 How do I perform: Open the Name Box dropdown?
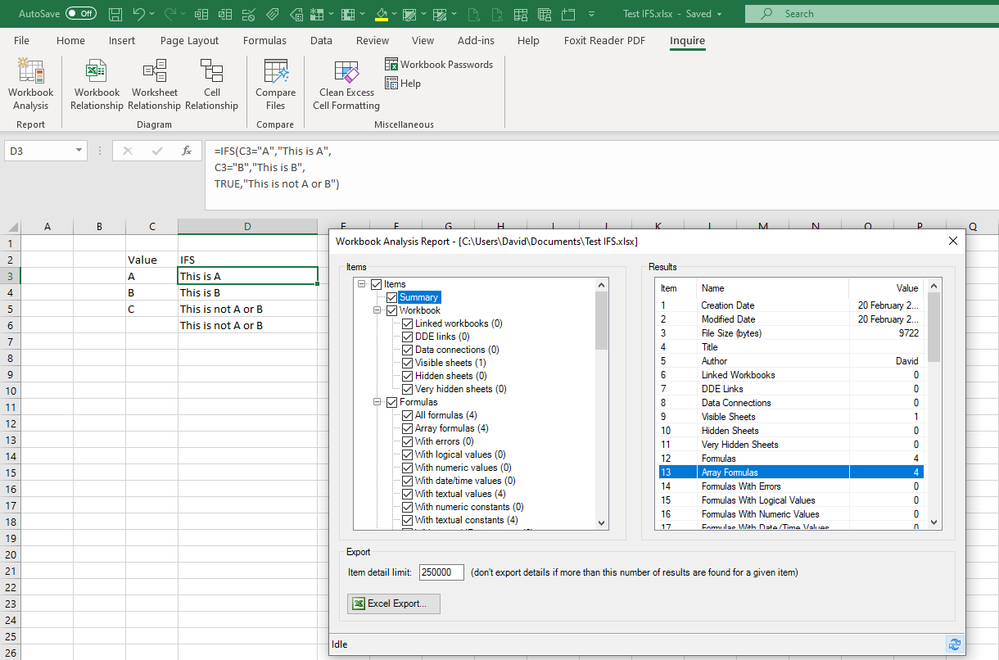coord(80,151)
